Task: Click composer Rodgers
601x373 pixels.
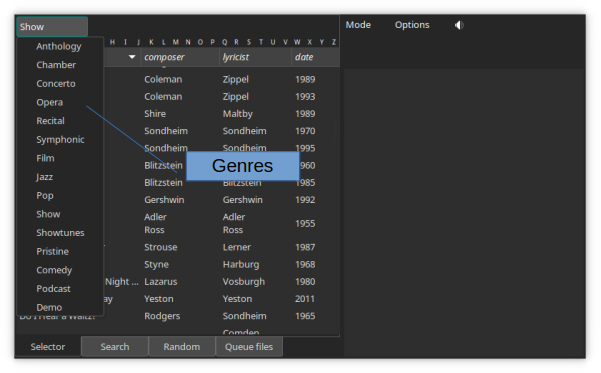Action: coord(162,316)
